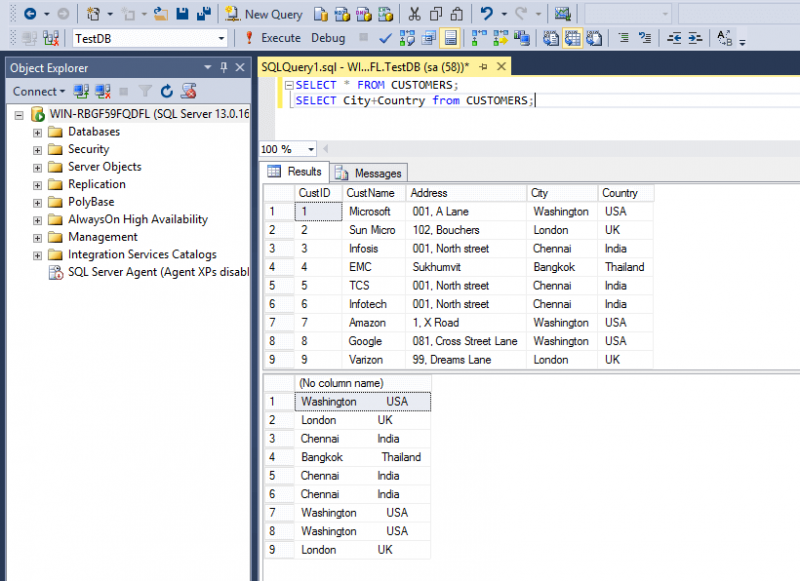
Task: Refresh the Object Explorer
Action: (167, 91)
